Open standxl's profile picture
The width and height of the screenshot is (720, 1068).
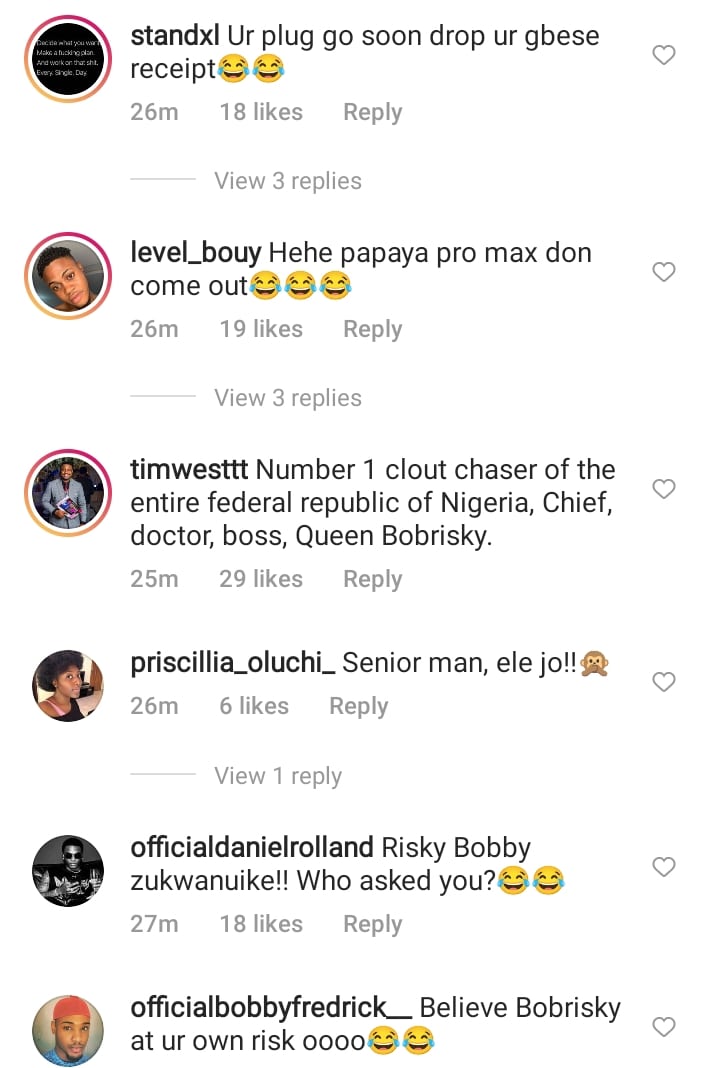pos(68,59)
